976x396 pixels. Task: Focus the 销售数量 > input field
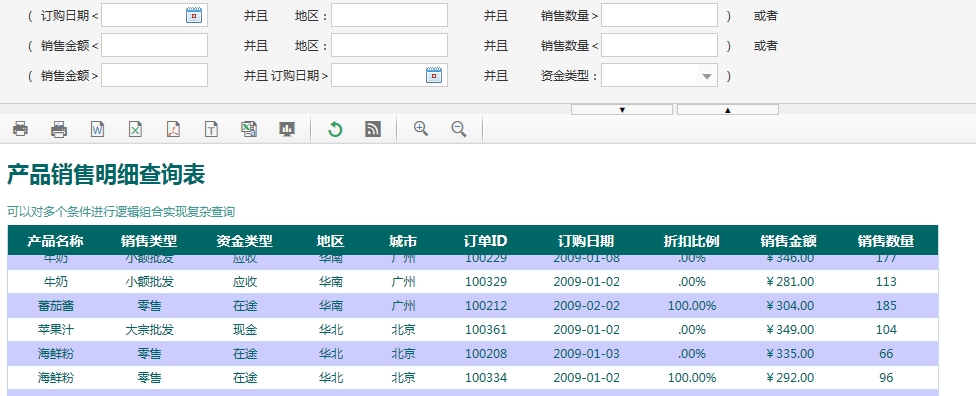pos(659,16)
